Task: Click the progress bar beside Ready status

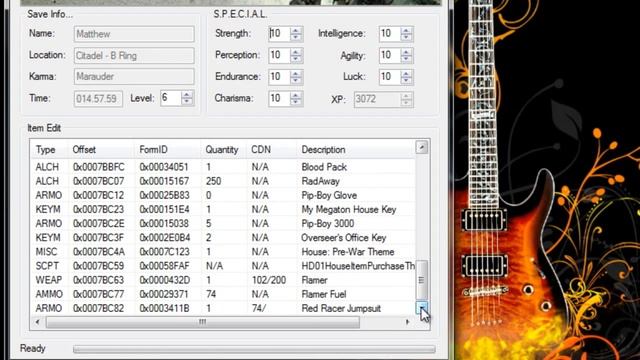Action: tap(254, 349)
